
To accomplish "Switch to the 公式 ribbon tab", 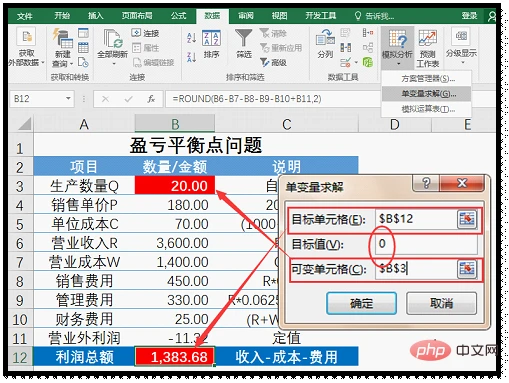I will tap(178, 16).
